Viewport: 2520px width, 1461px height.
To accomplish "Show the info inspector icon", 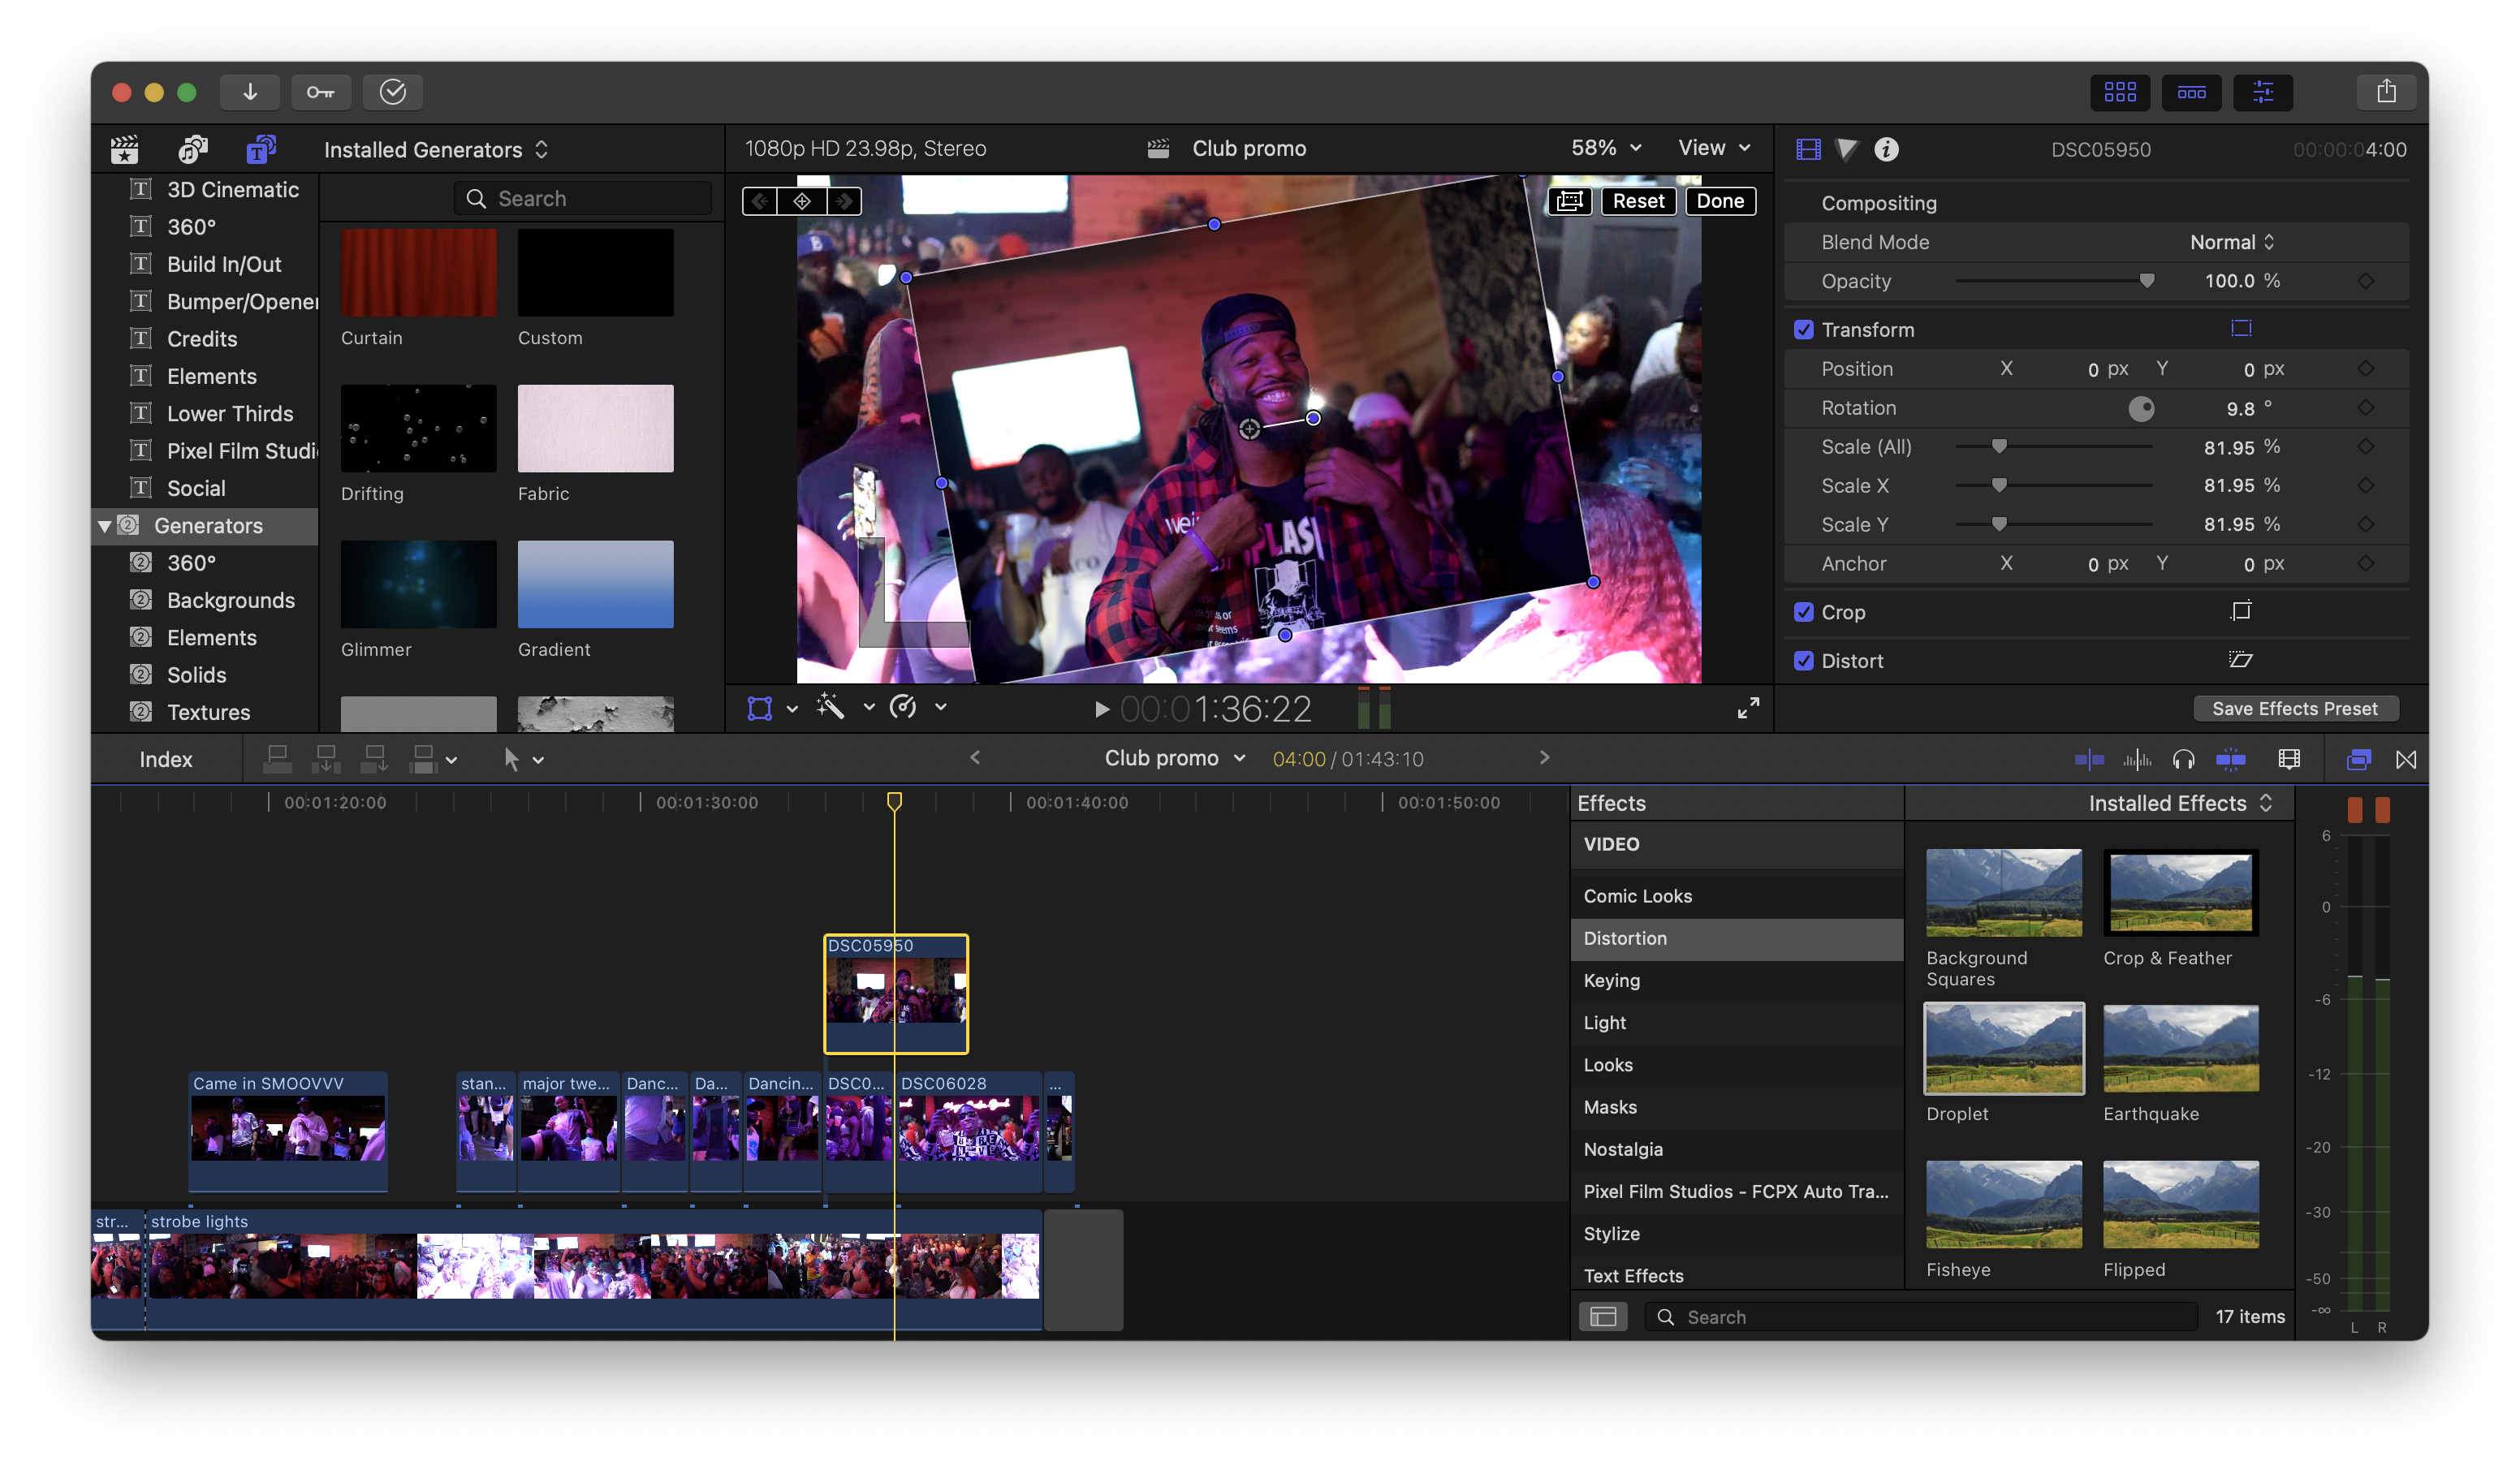I will click(x=1886, y=149).
